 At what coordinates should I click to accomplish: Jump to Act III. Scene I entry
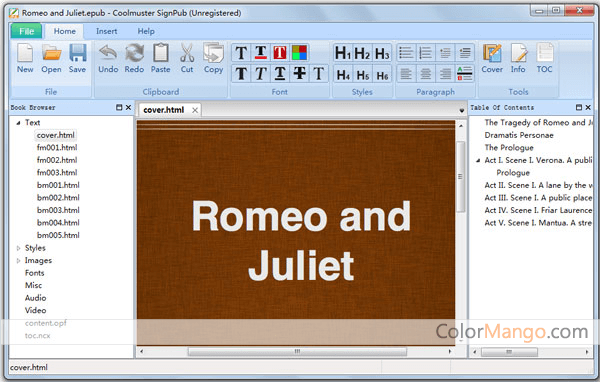pyautogui.click(x=538, y=198)
